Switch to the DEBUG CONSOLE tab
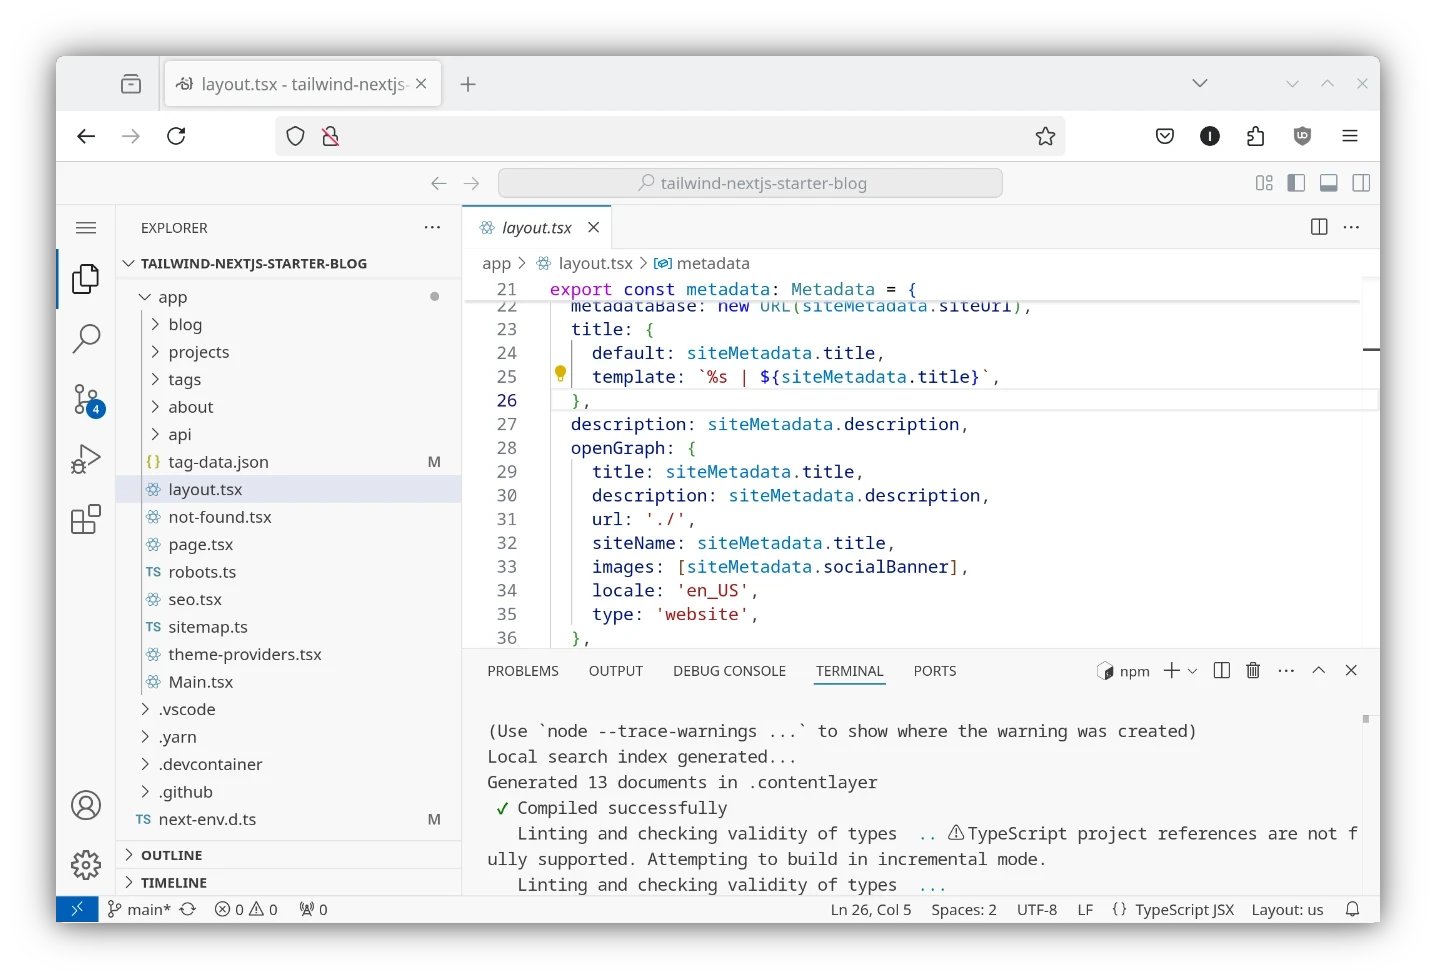 coord(729,671)
